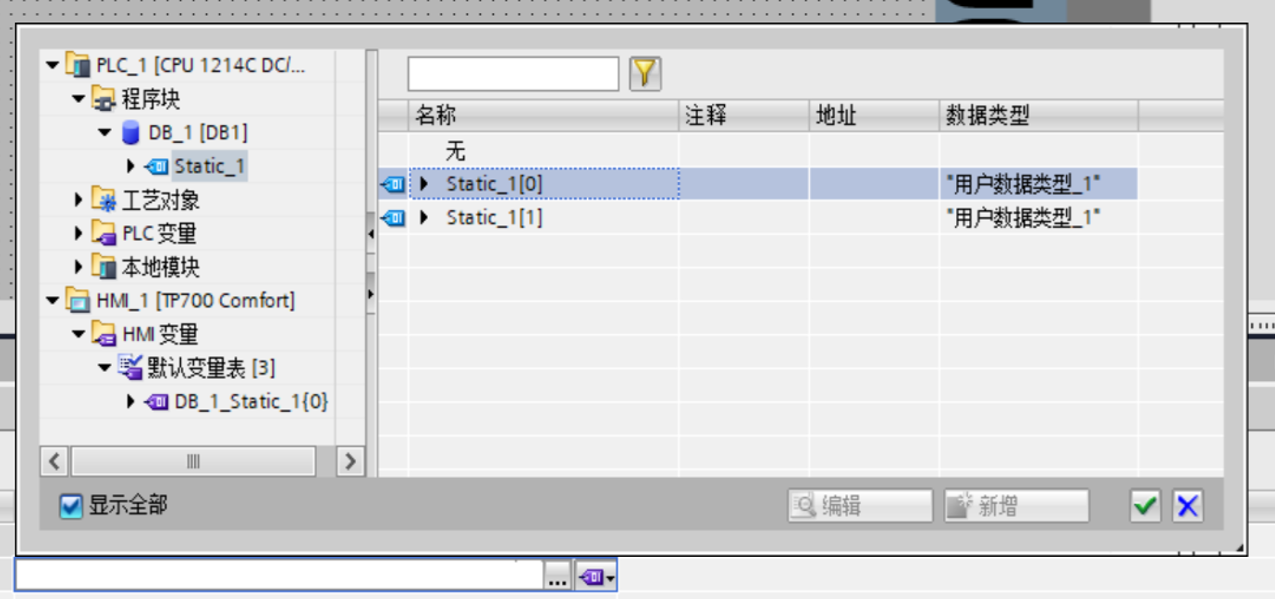Expand the 工艺对象 folder
The image size is (1275, 599).
click(79, 200)
